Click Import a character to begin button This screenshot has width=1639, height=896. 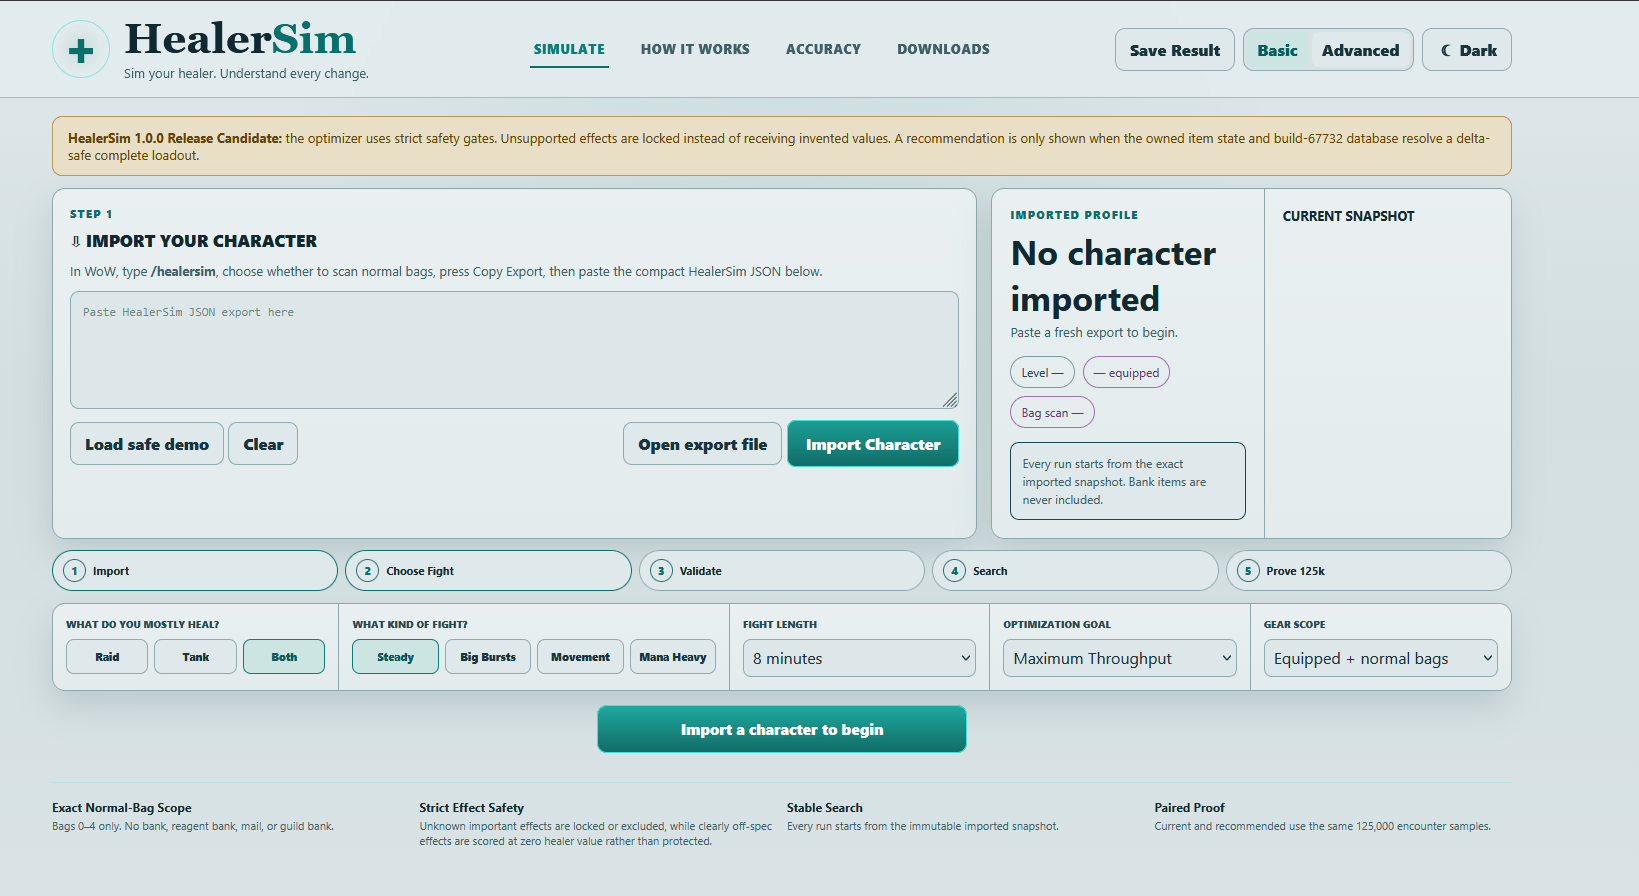click(782, 729)
